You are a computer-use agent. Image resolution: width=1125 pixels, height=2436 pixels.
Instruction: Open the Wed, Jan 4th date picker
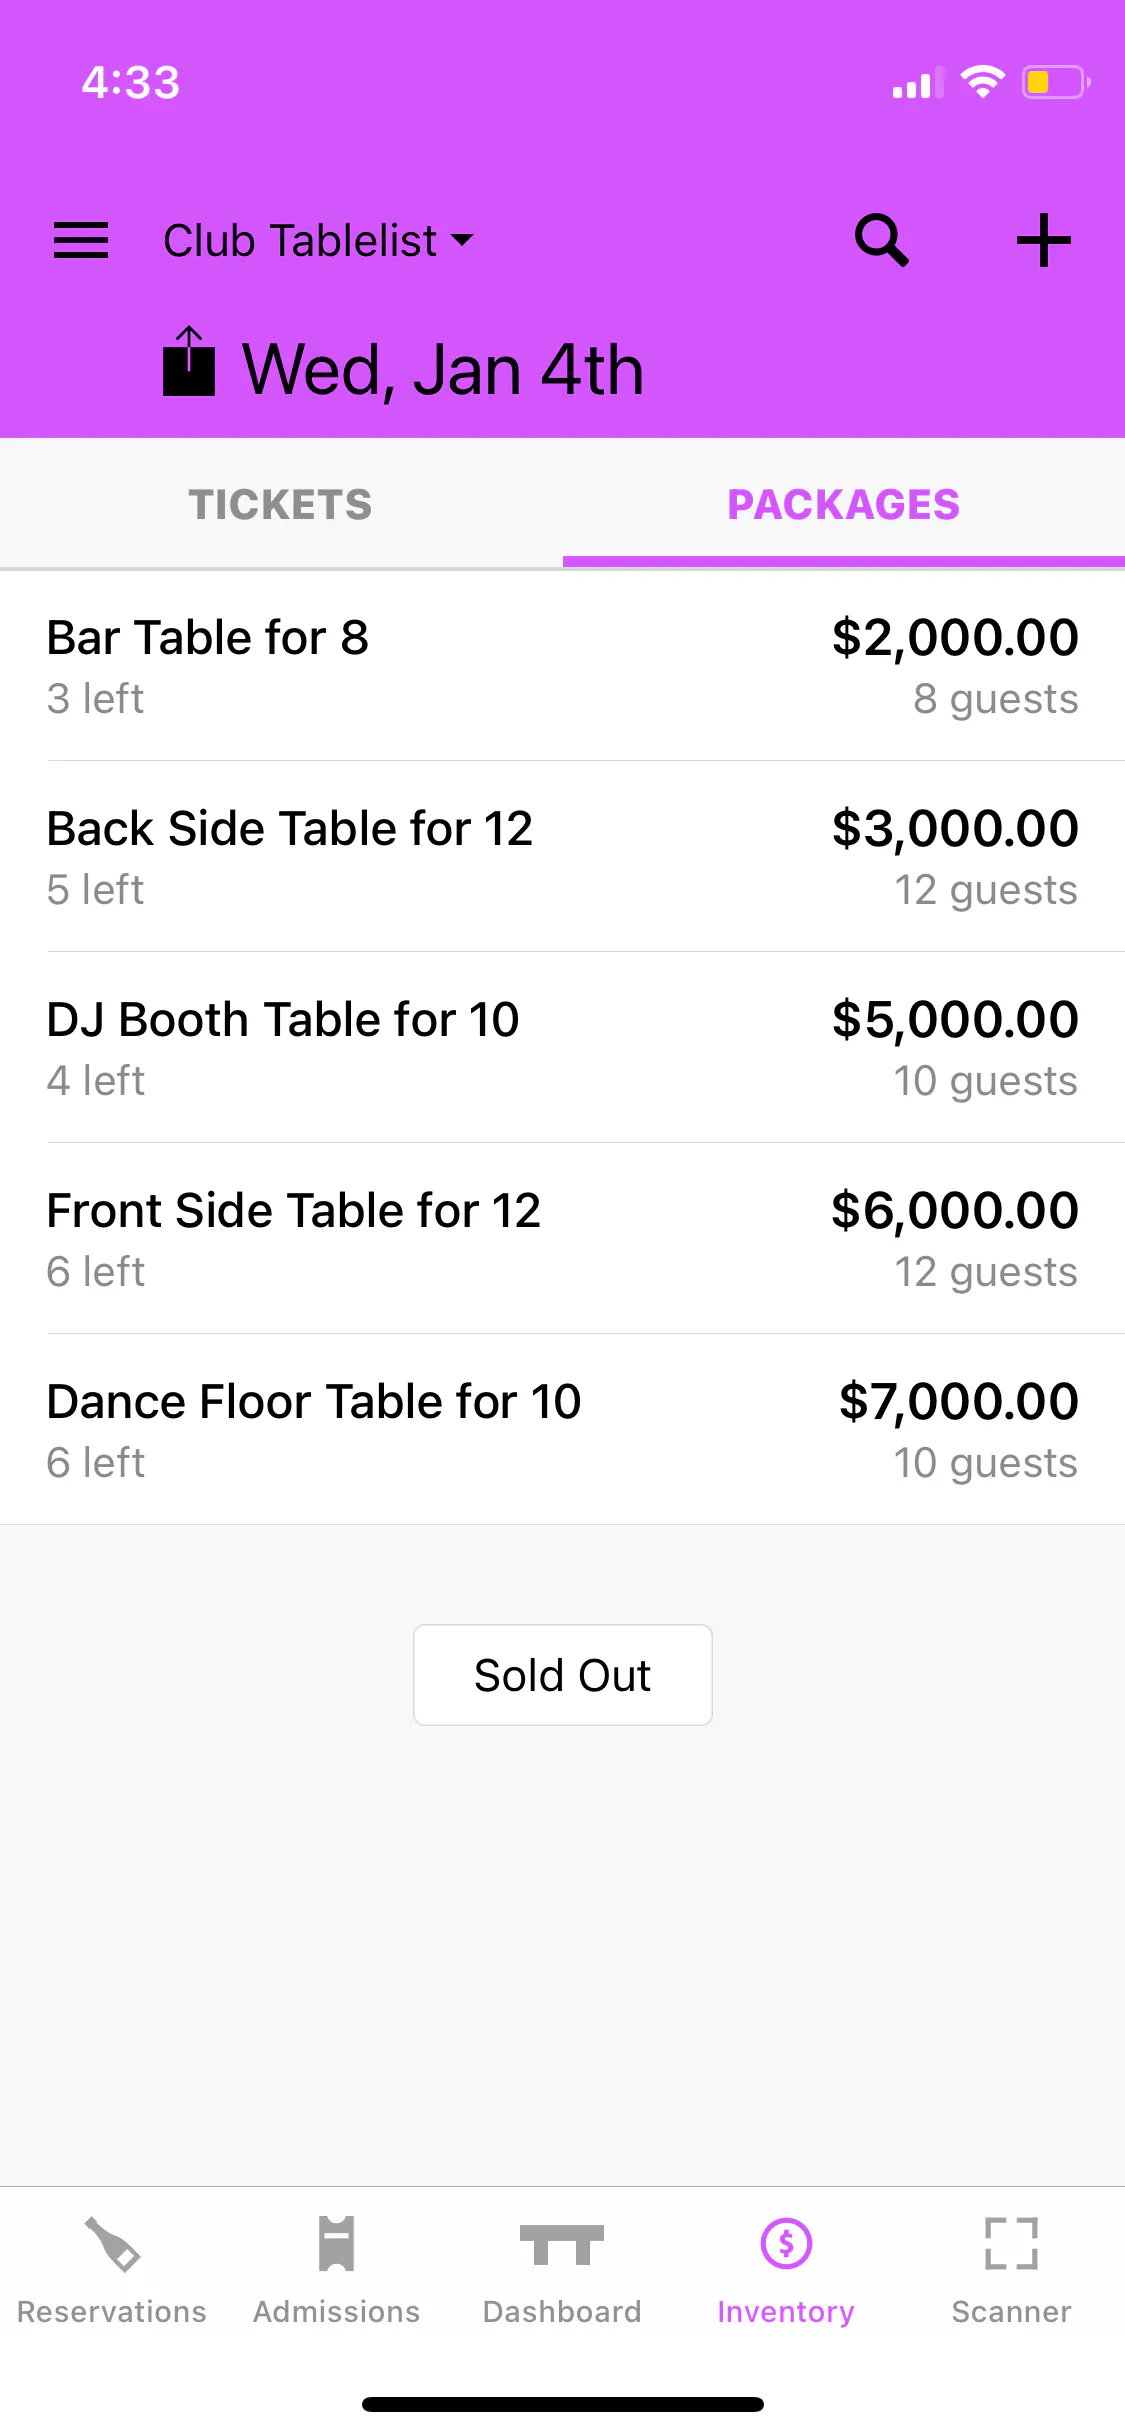point(443,370)
